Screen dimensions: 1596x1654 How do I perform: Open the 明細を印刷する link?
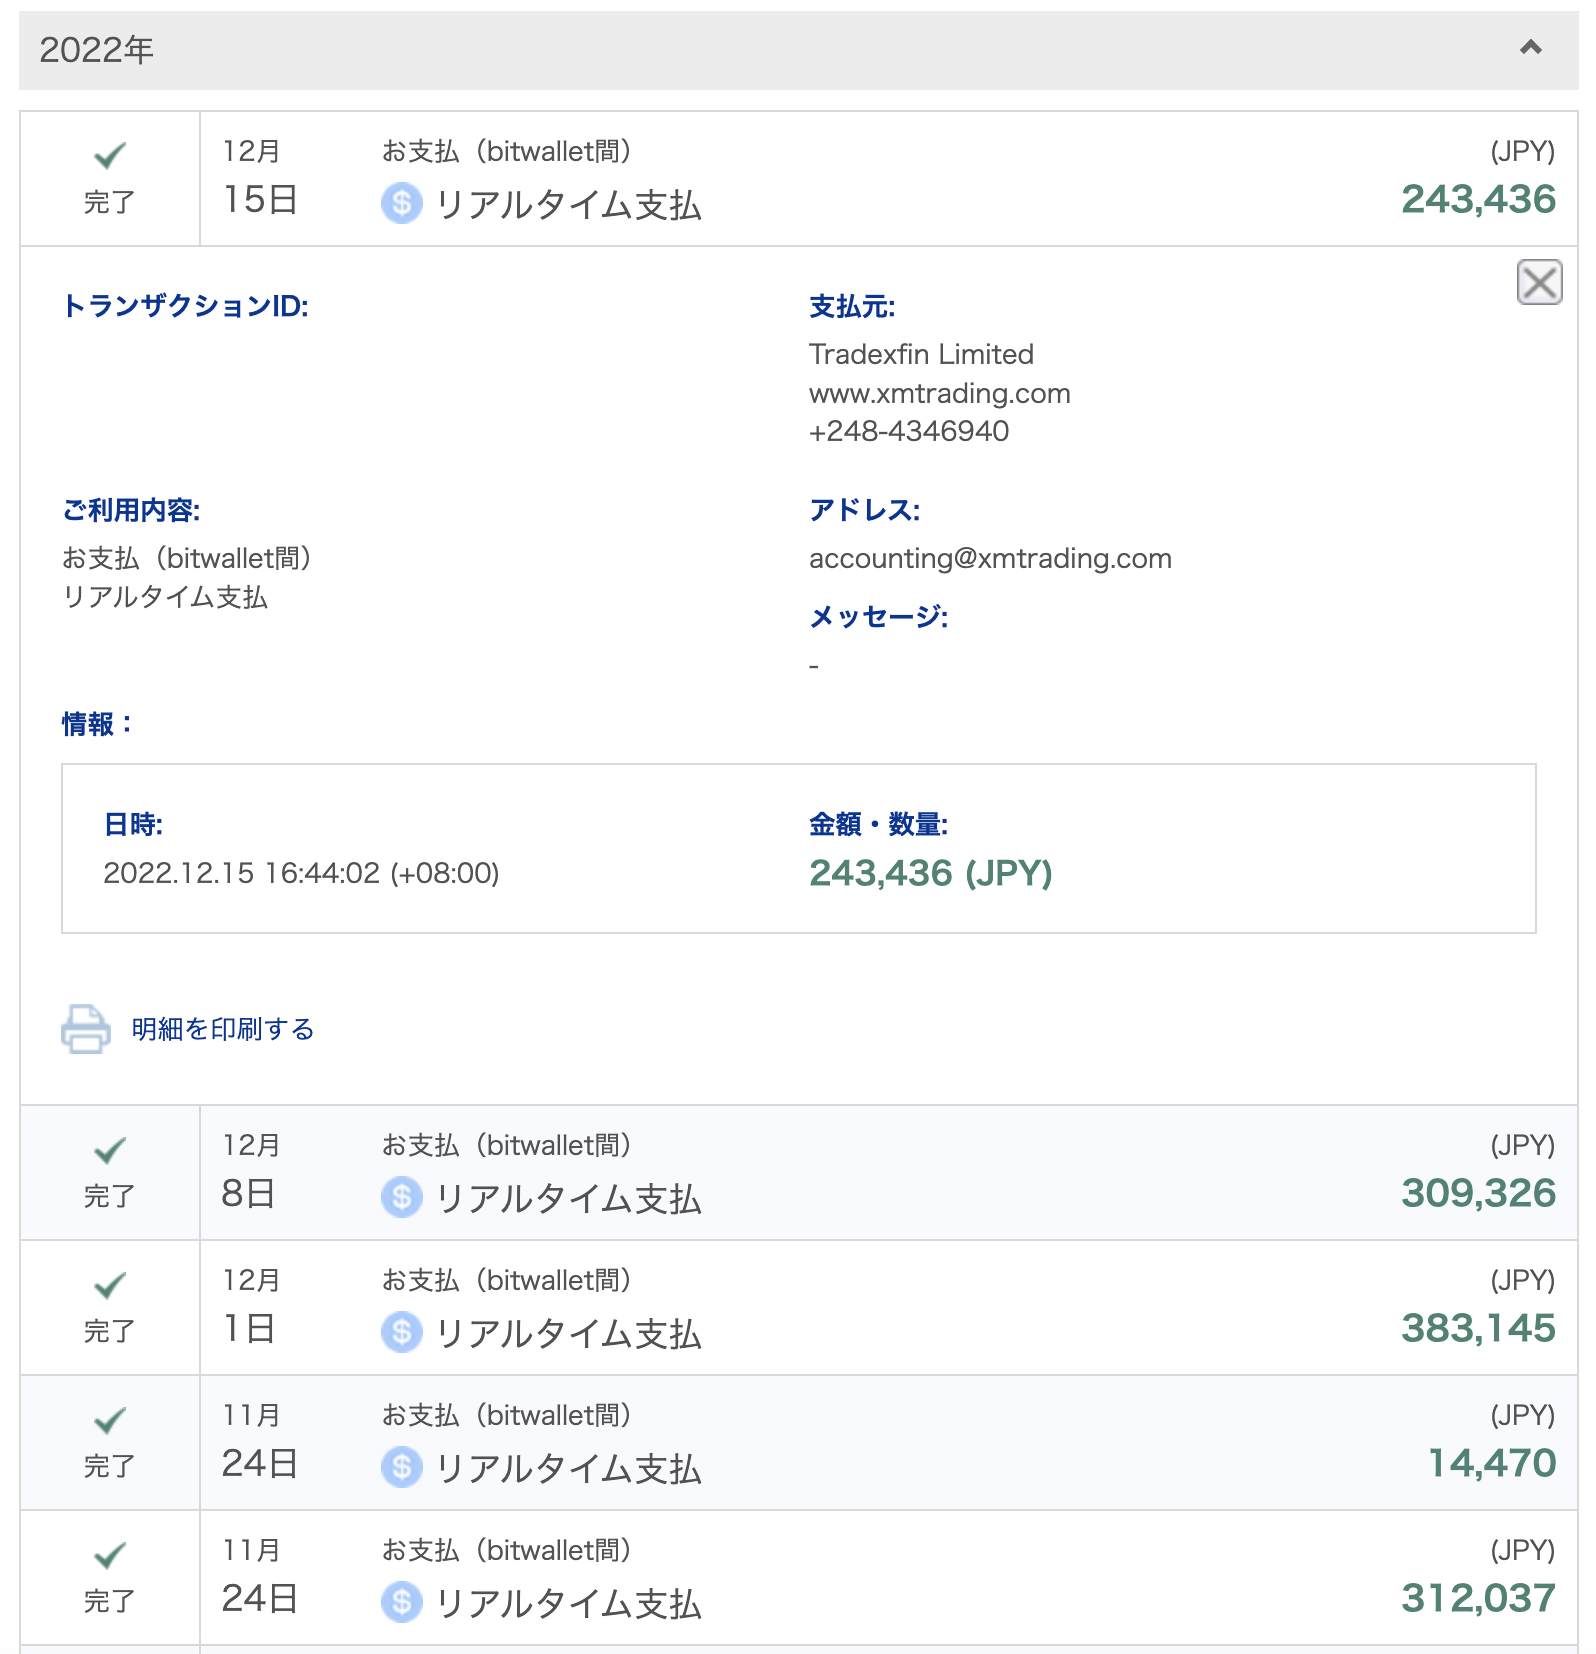coord(223,1029)
